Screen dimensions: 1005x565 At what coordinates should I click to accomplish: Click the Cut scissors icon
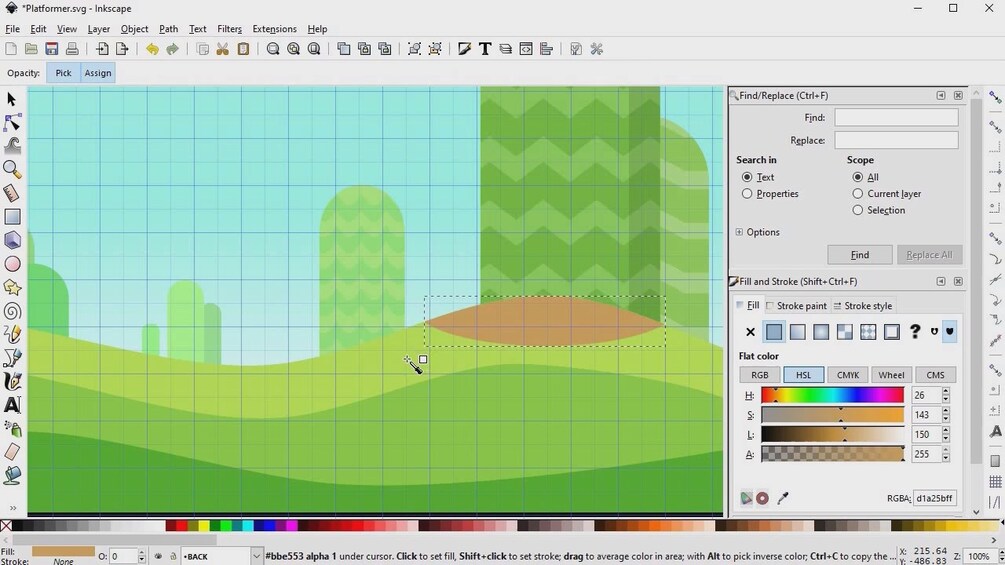pyautogui.click(x=222, y=49)
